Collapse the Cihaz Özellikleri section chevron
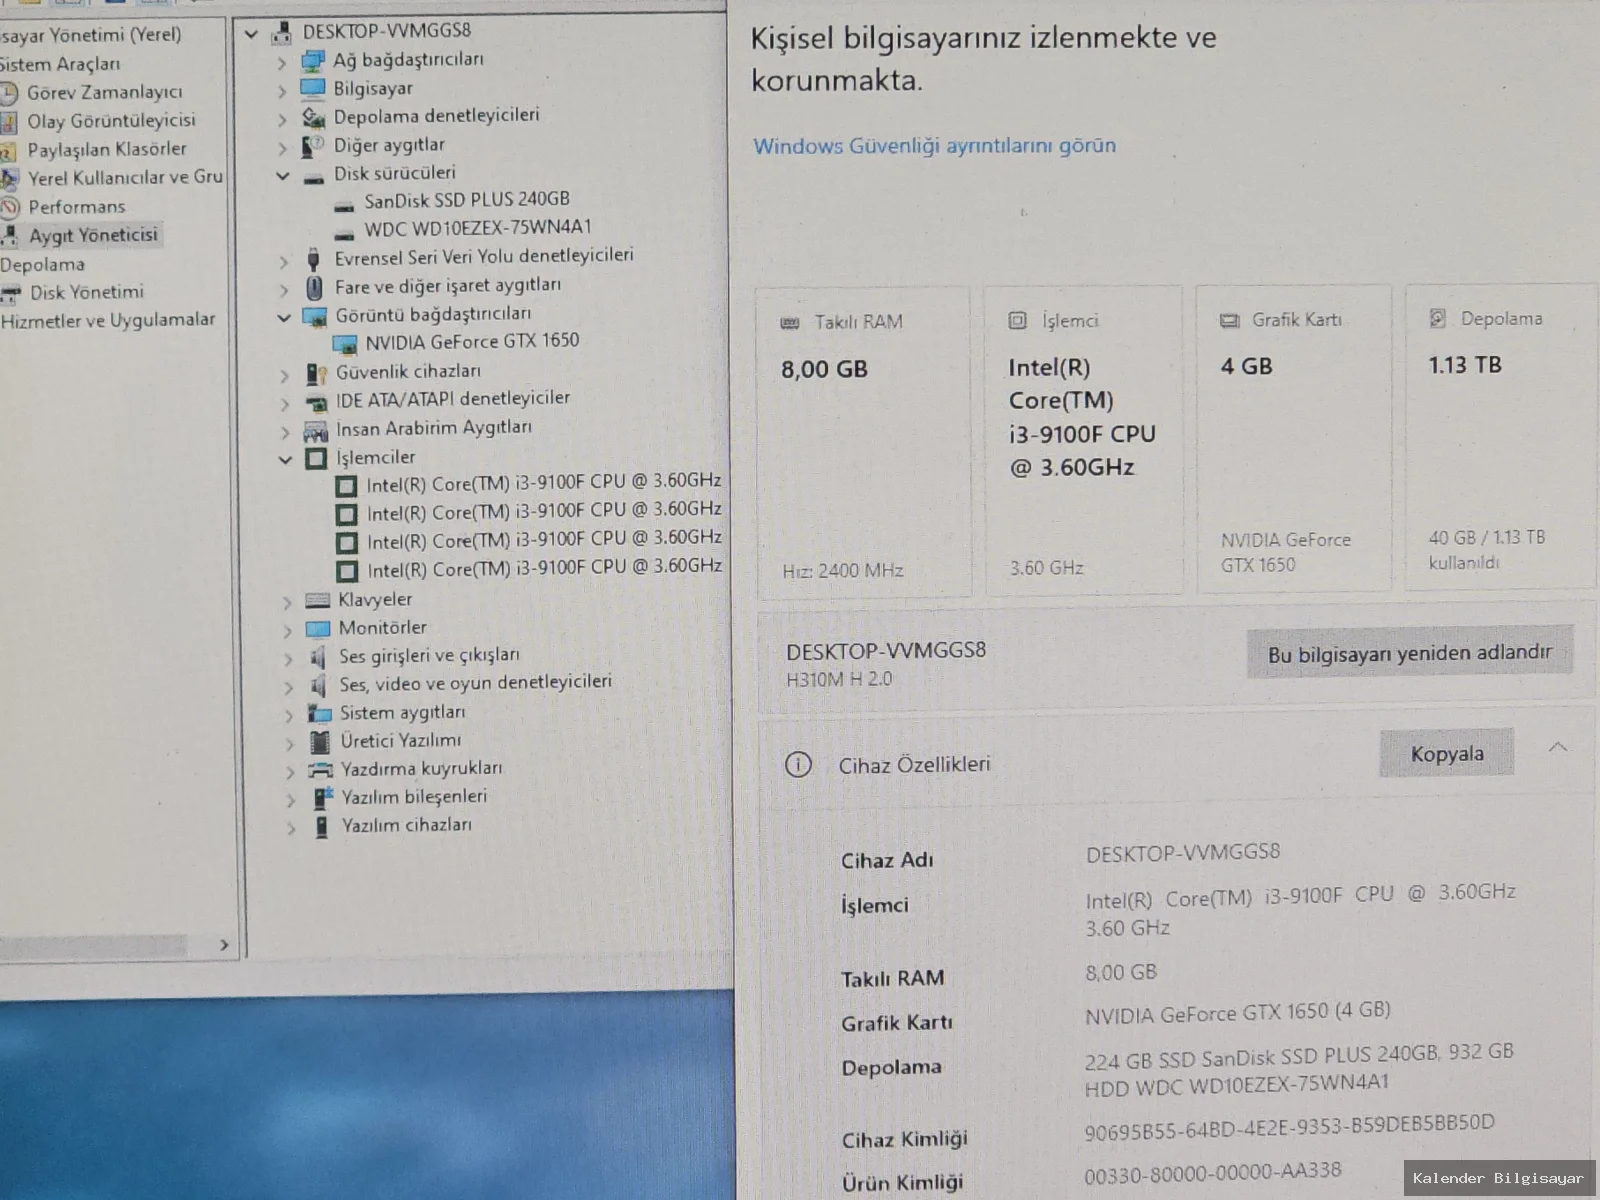 1558,748
